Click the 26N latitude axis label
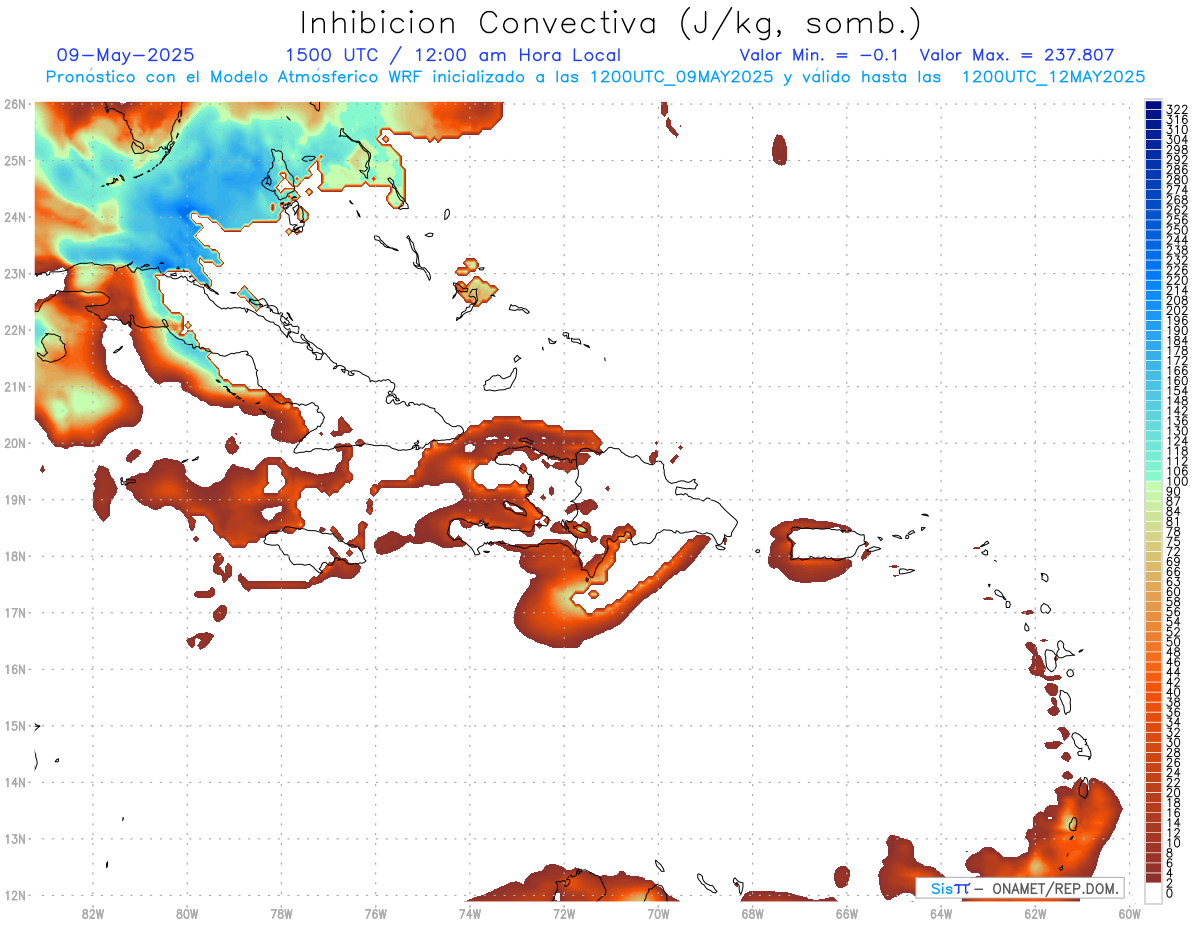This screenshot has height=927, width=1200. (x=15, y=104)
